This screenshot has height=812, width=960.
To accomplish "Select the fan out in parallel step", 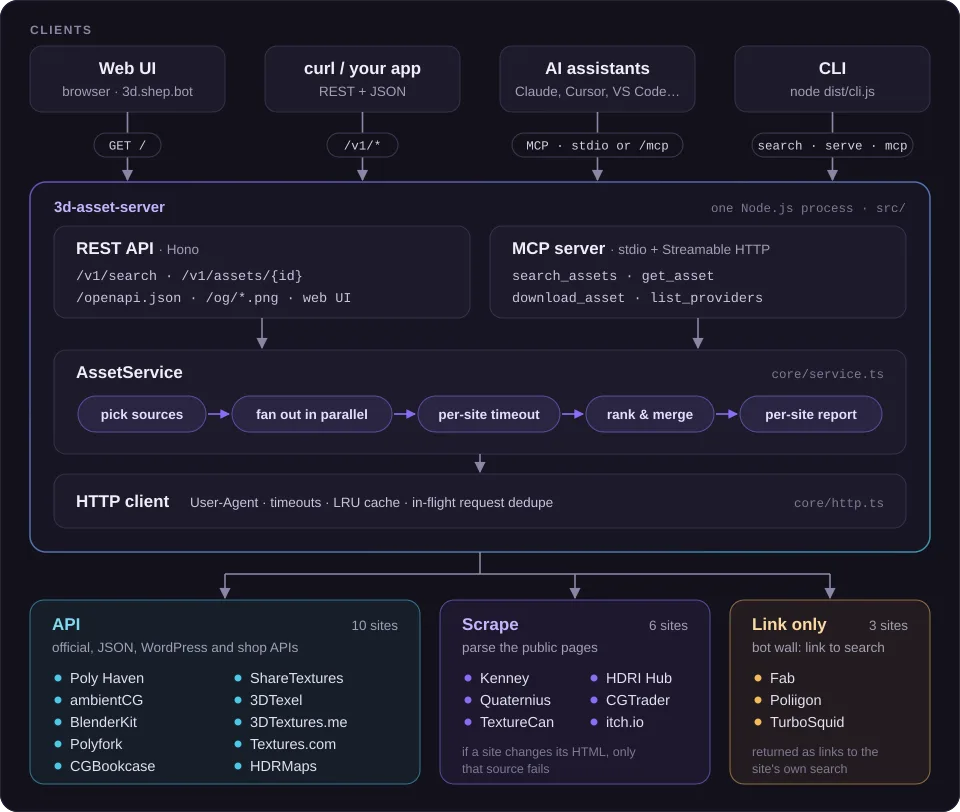I will pyautogui.click(x=312, y=414).
